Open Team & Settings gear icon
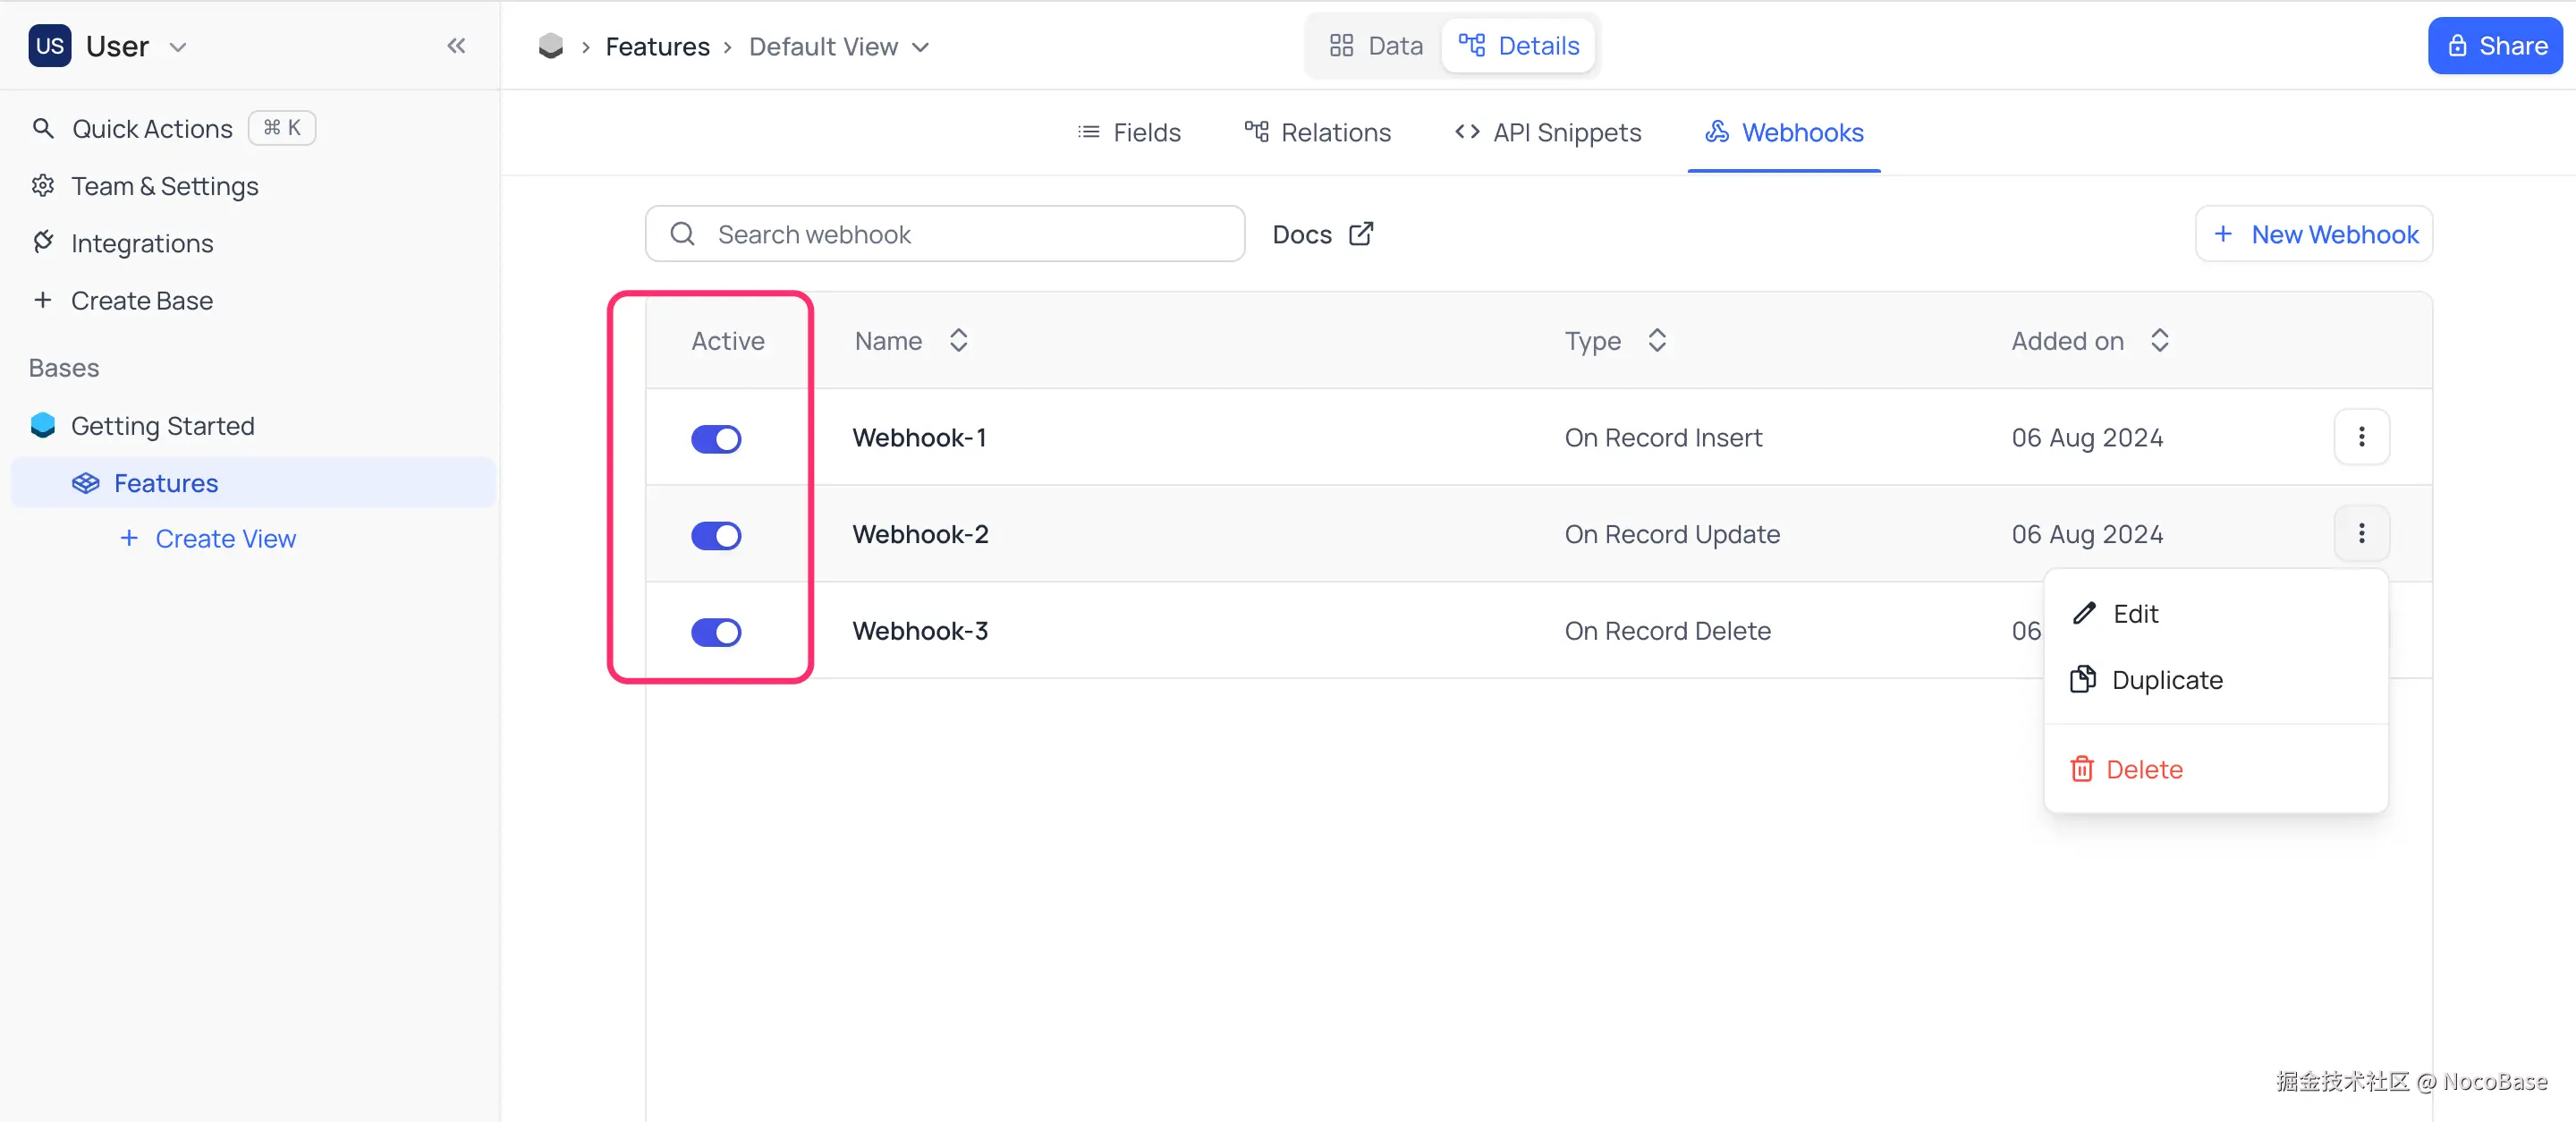 pos(43,186)
